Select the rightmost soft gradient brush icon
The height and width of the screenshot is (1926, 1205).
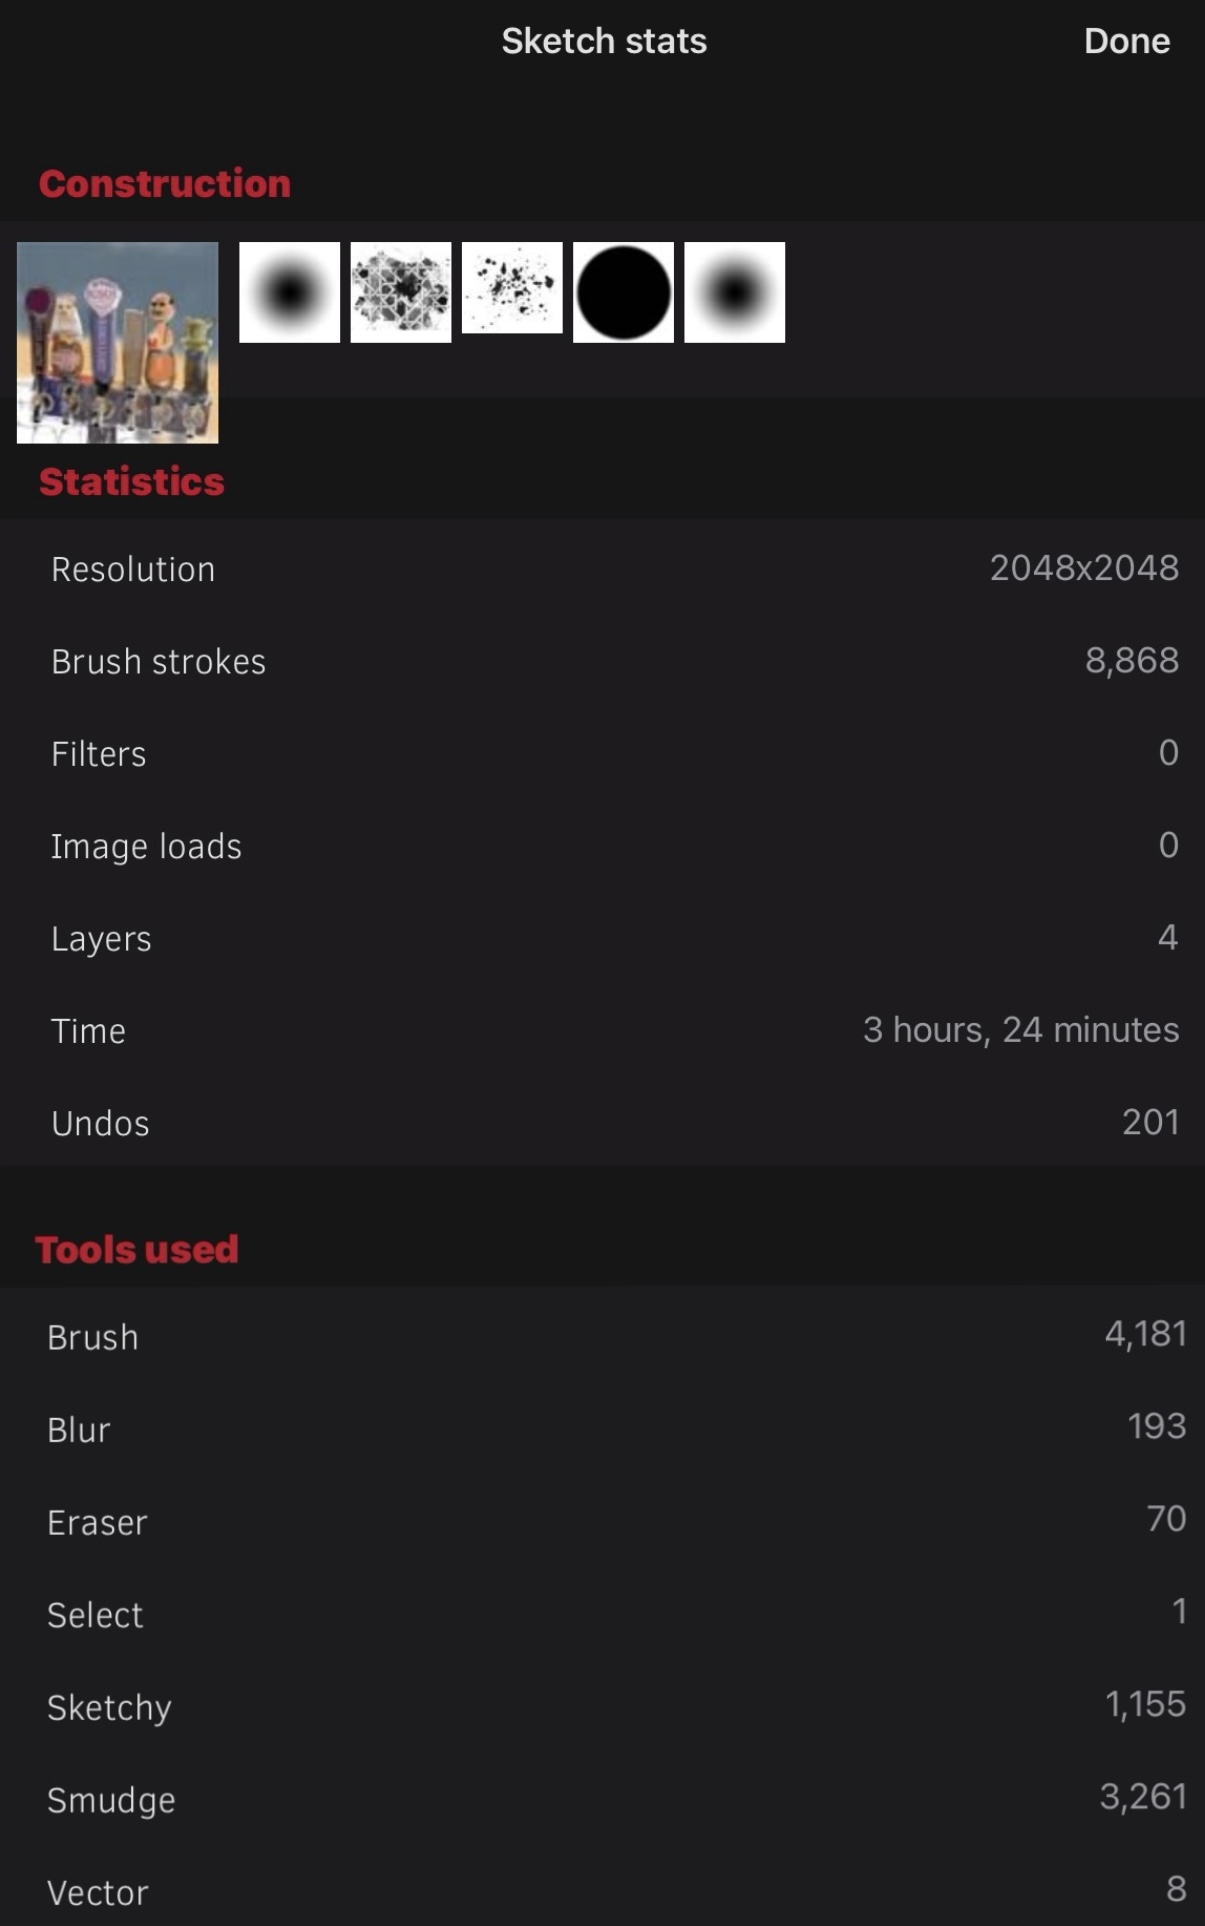pos(734,292)
